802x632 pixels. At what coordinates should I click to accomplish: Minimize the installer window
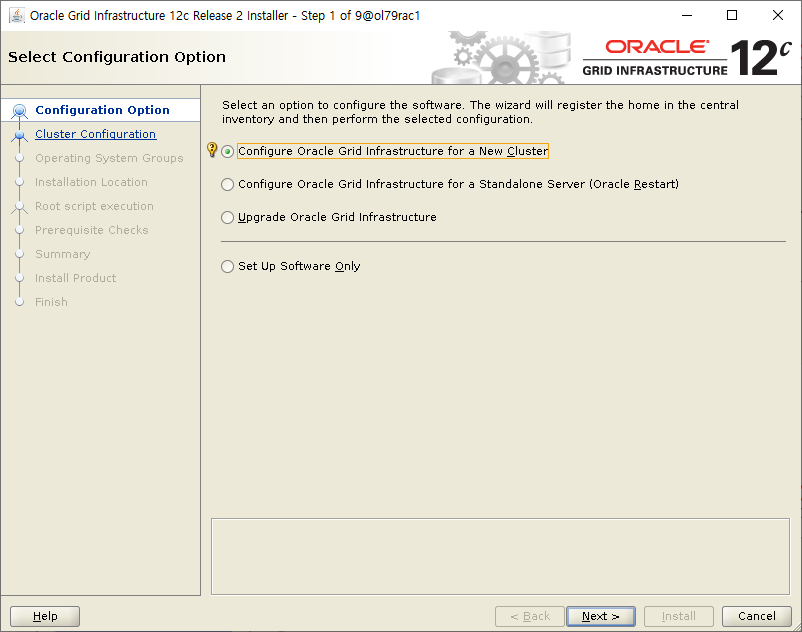tap(687, 15)
